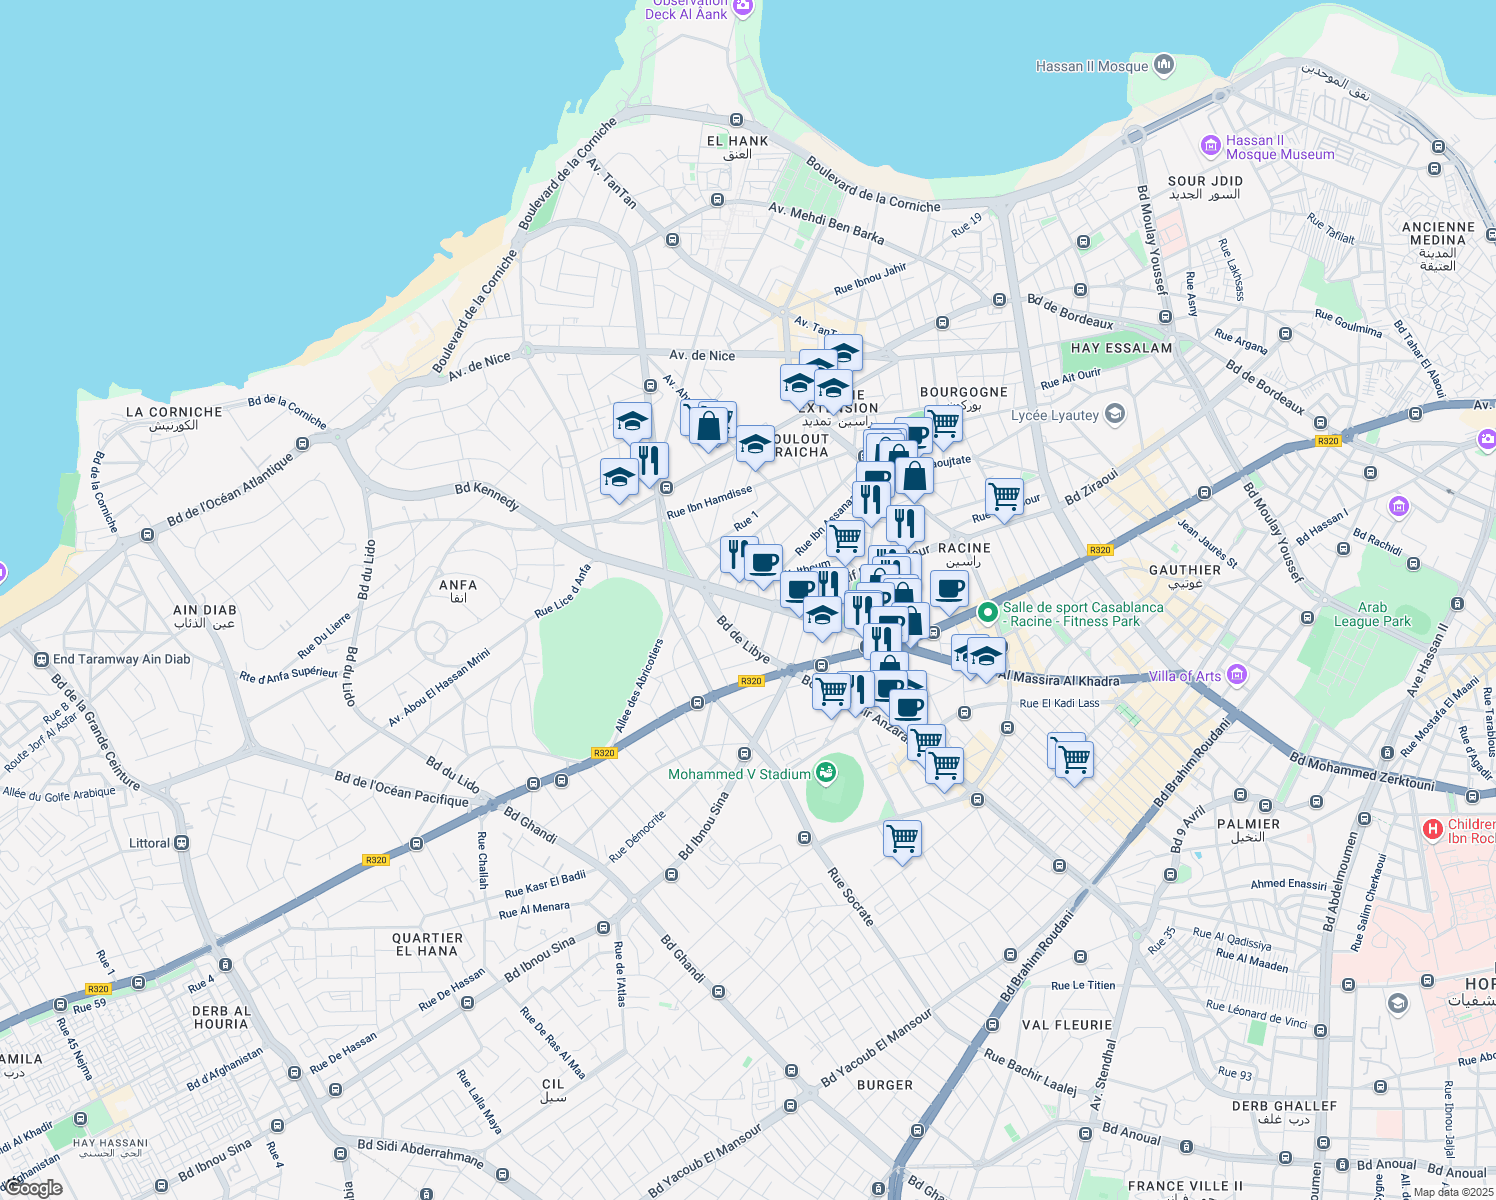Select the Observation Deck Al Aank icon
Viewport: 1496px width, 1200px height.
pos(742,8)
